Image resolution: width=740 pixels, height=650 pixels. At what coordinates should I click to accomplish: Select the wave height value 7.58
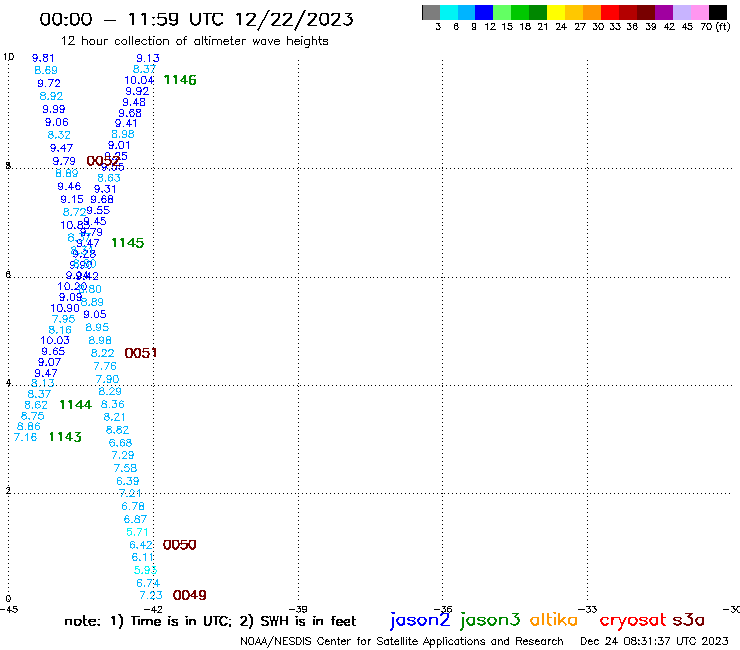[x=126, y=468]
